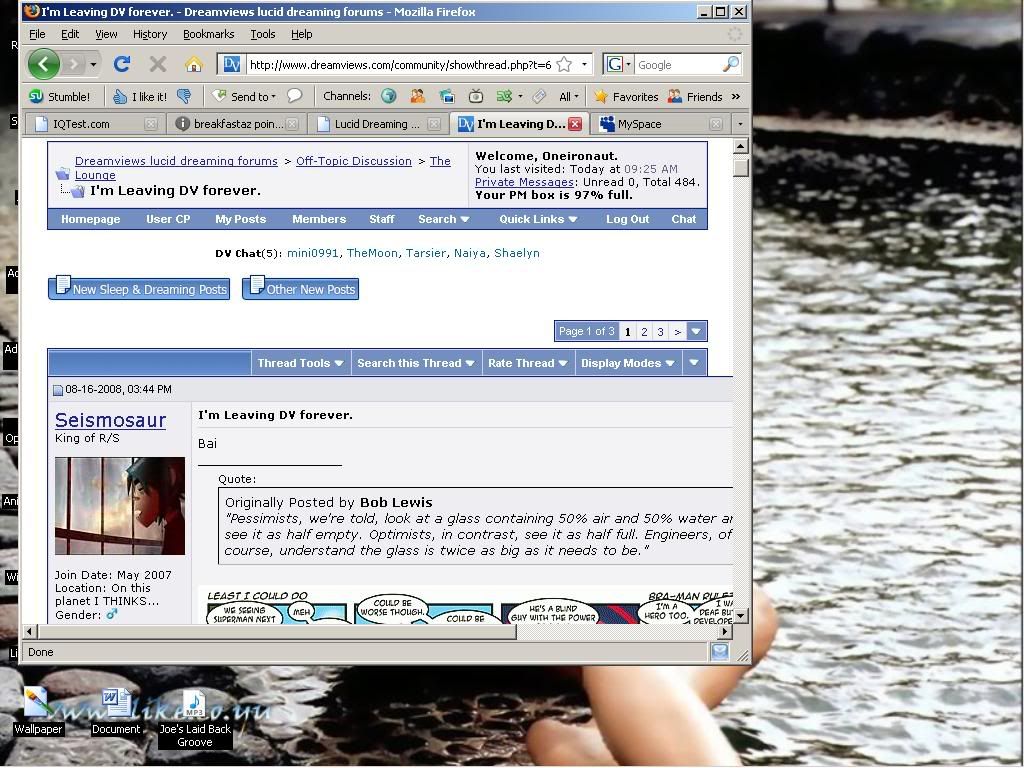Open the Display Modes dropdown
This screenshot has width=1024, height=768.
click(628, 363)
